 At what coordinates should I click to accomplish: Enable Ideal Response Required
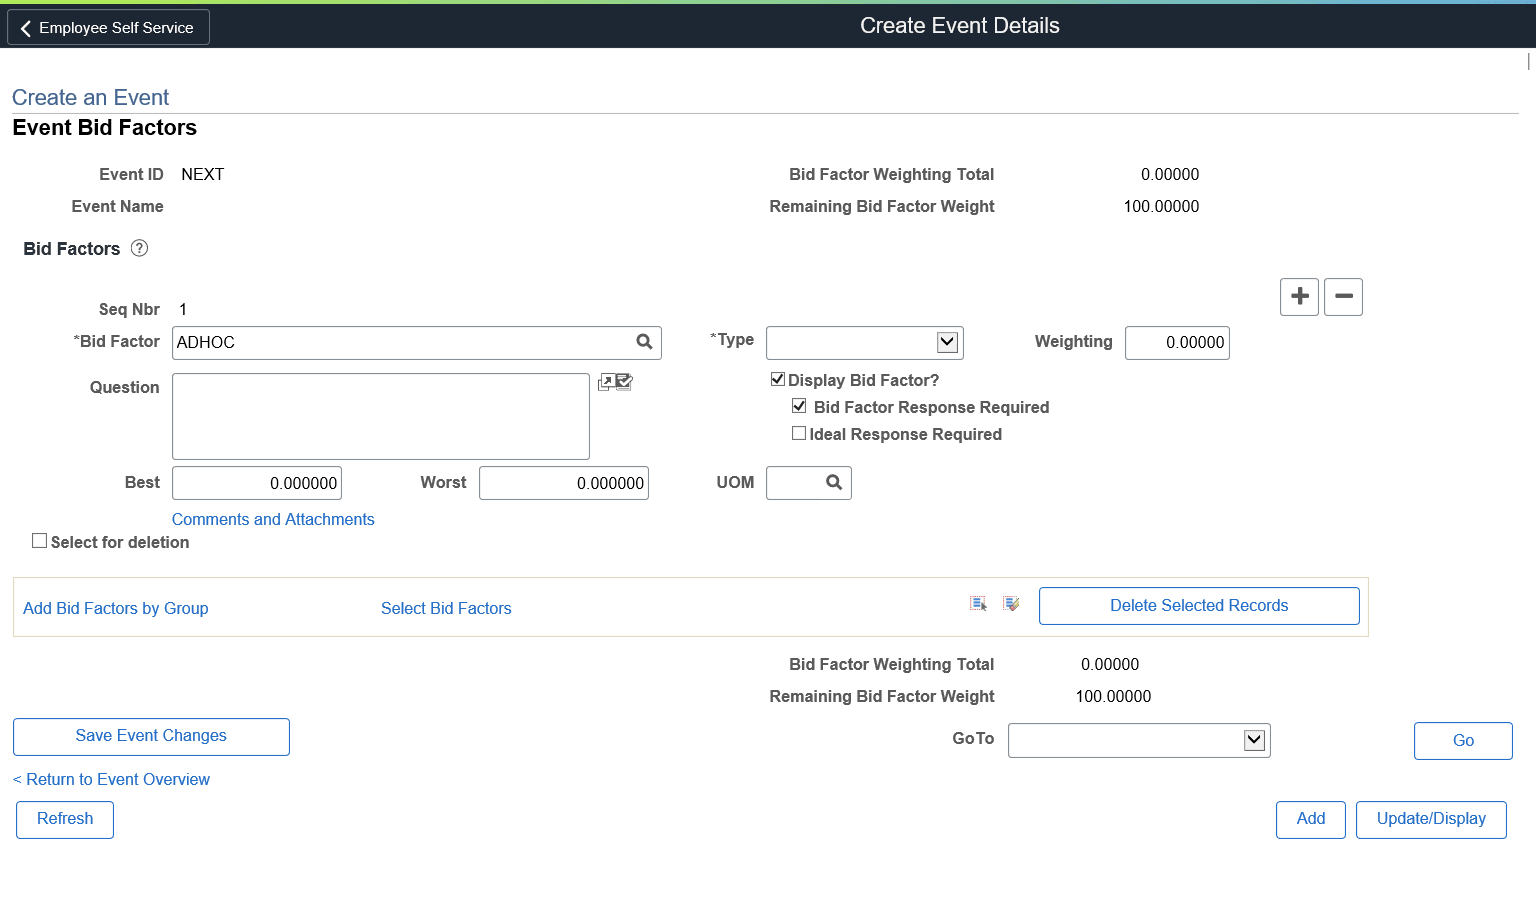pyautogui.click(x=799, y=432)
